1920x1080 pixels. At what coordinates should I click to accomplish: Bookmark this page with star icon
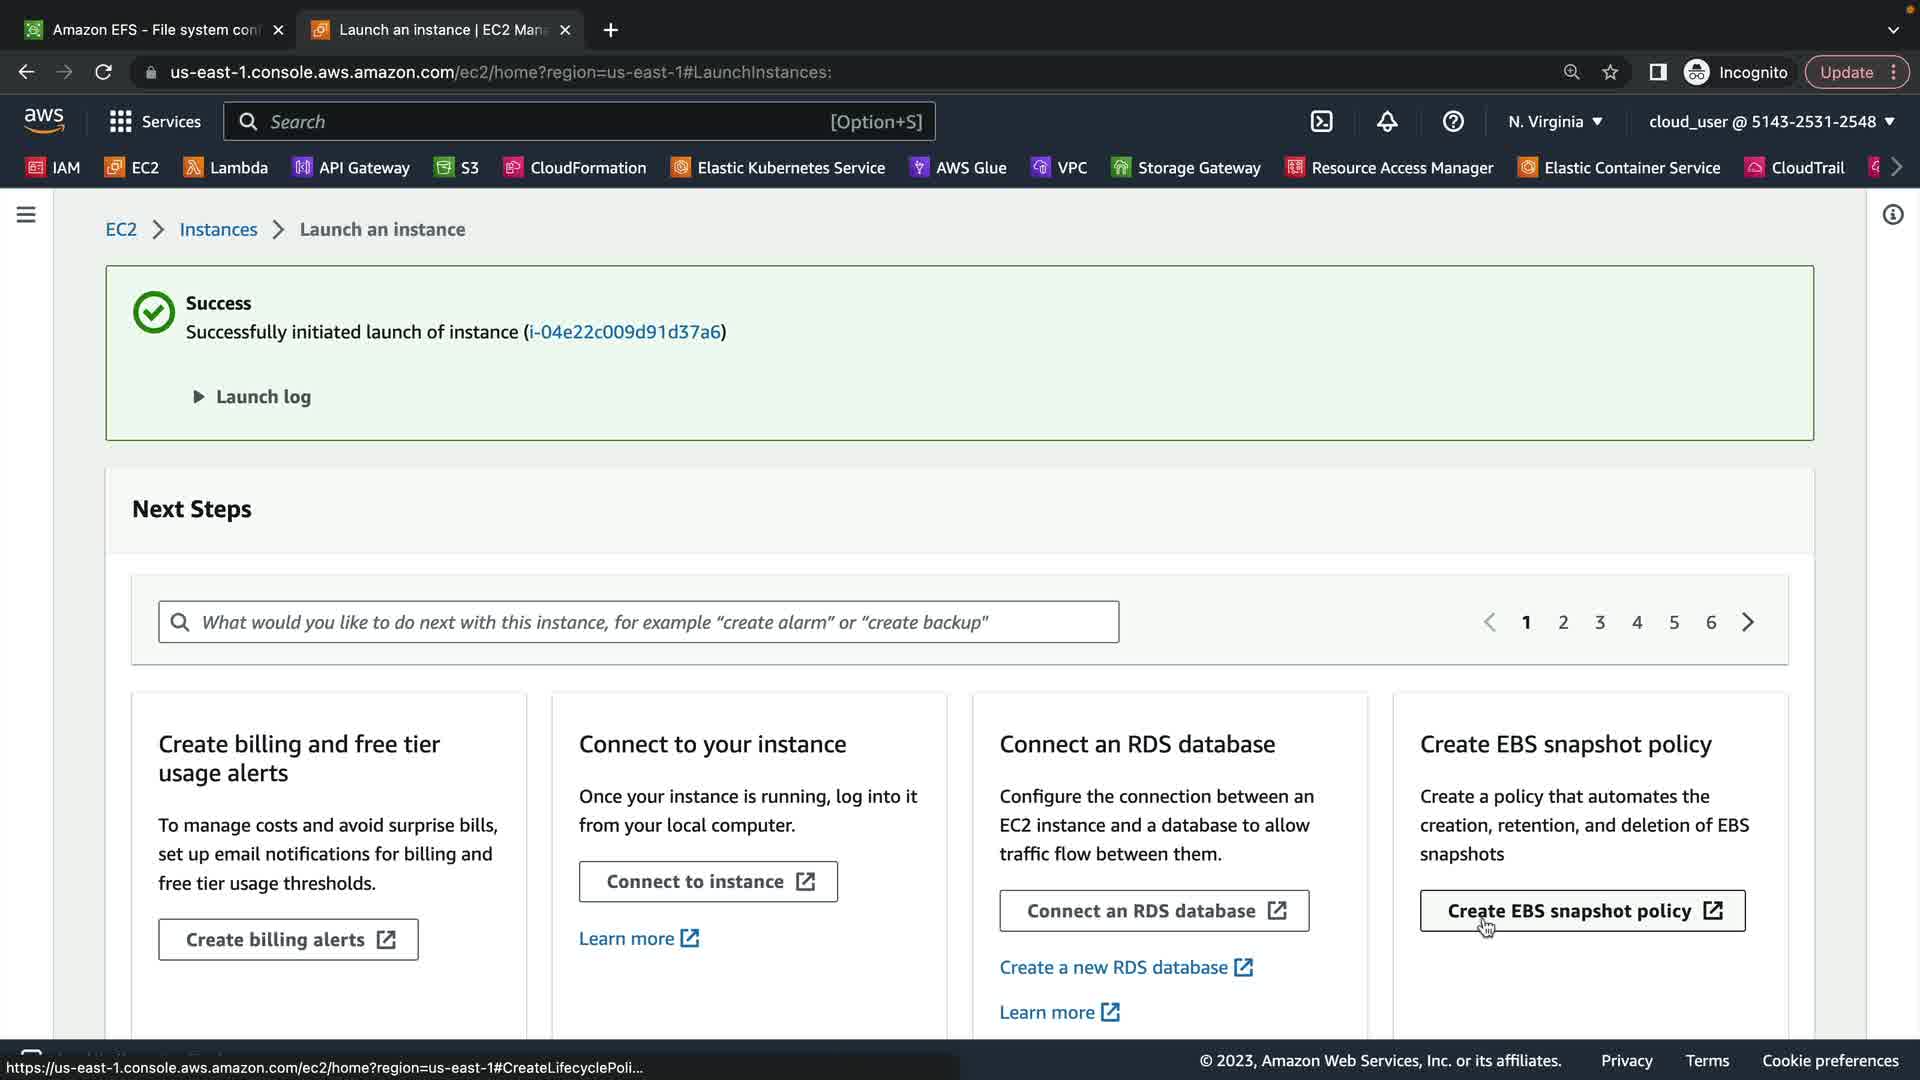coord(1610,72)
